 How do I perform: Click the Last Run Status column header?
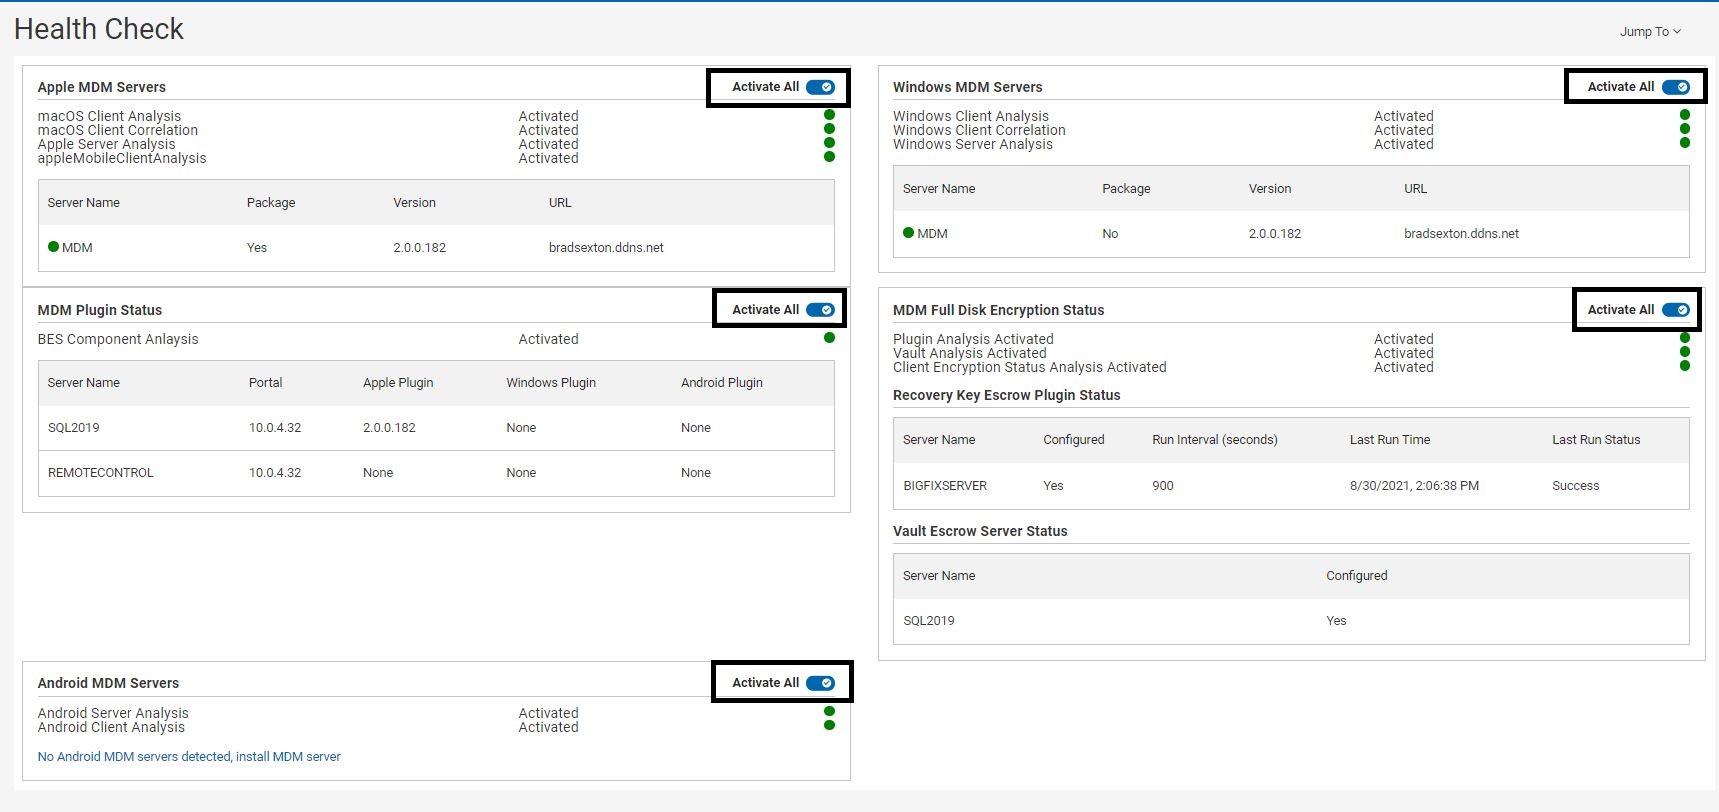(1596, 440)
